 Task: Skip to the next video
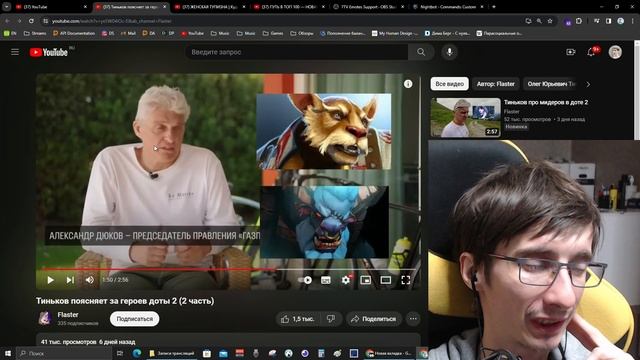point(70,280)
